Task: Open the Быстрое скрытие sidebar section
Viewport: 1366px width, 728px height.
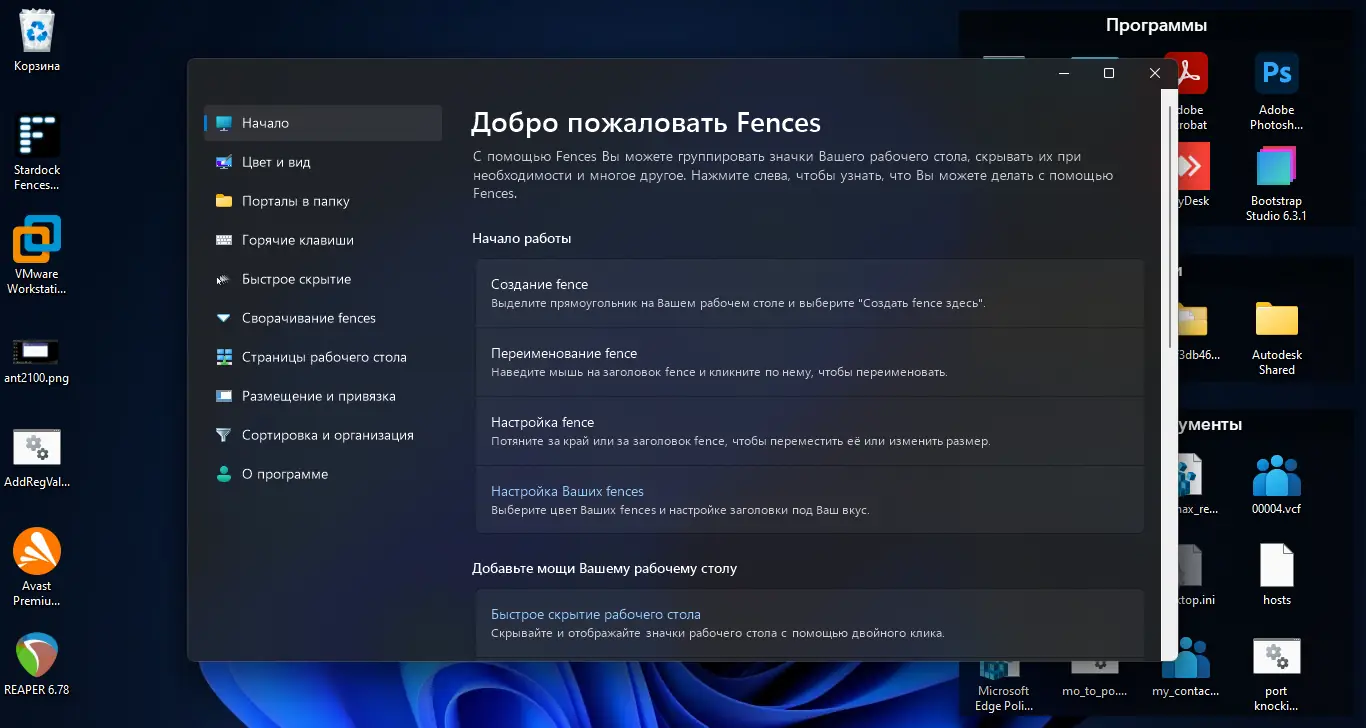Action: click(323, 279)
